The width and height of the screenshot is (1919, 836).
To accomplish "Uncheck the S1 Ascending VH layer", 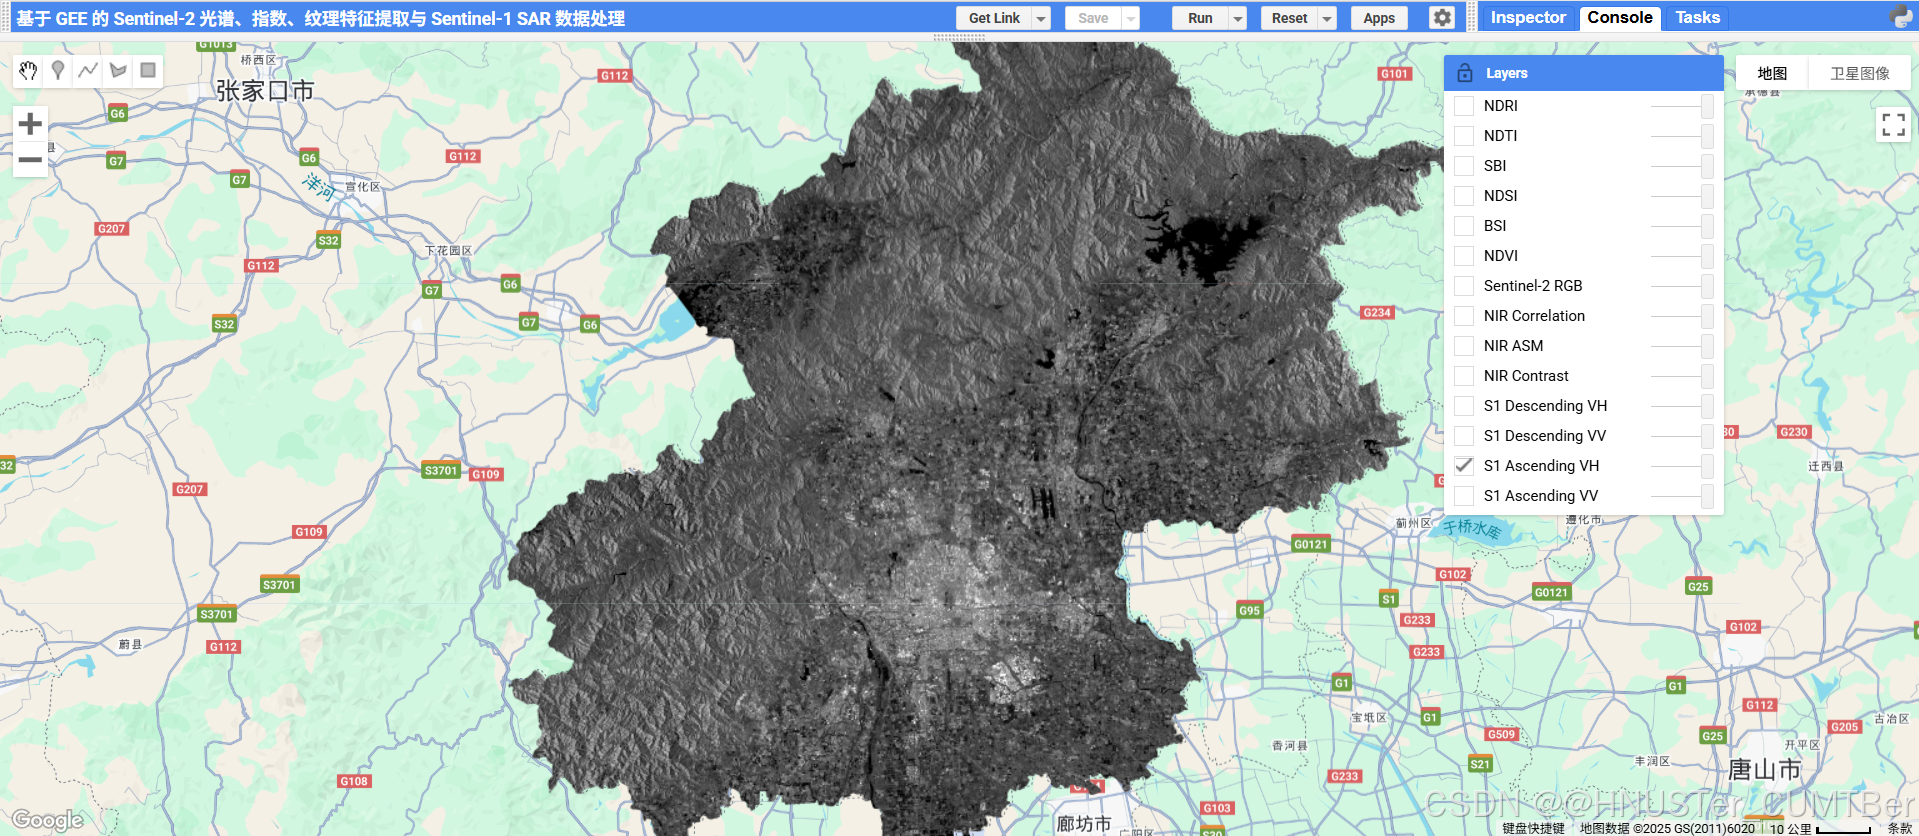I will [1464, 466].
